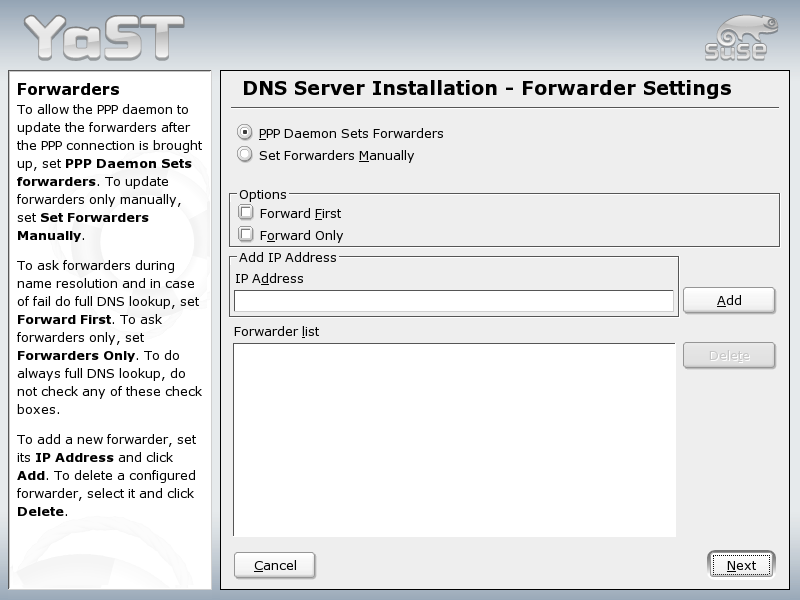This screenshot has height=600, width=800.
Task: Cancel the DNS server installation
Action: 274,565
